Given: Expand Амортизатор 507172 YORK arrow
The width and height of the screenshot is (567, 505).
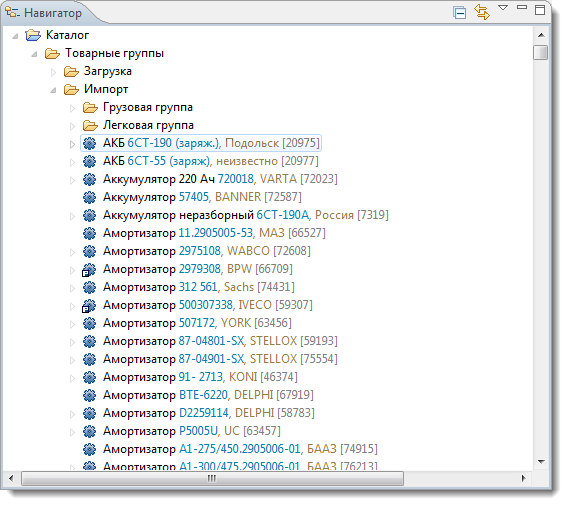Looking at the screenshot, I should click(72, 324).
